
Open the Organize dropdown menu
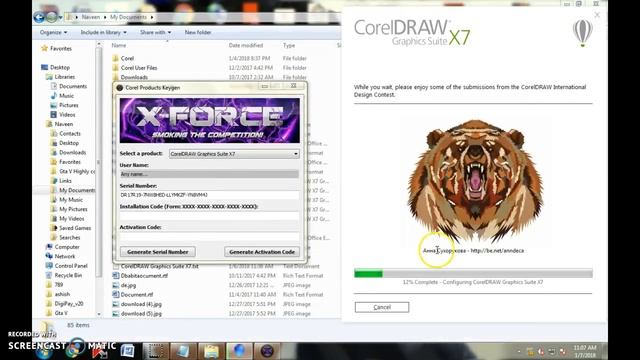[53, 32]
